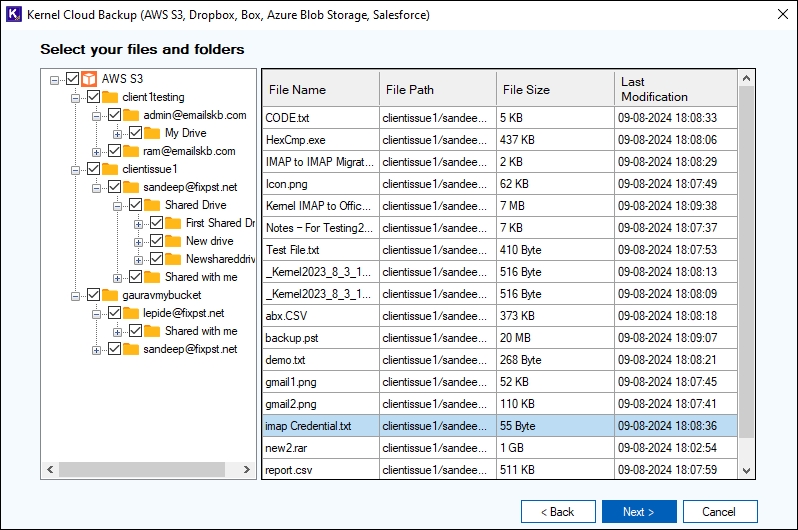Select the CODE.txt file row
Screen dimensions: 798x530
point(500,118)
